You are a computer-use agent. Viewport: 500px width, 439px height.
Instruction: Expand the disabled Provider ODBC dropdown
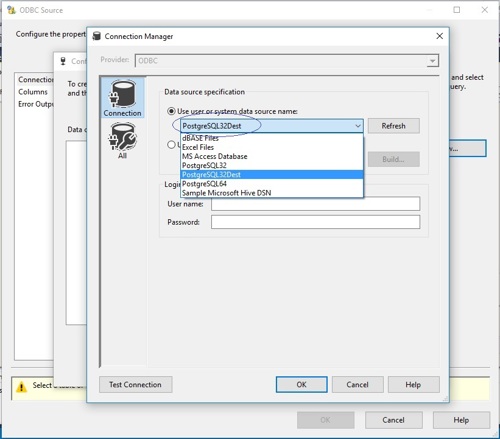(432, 61)
